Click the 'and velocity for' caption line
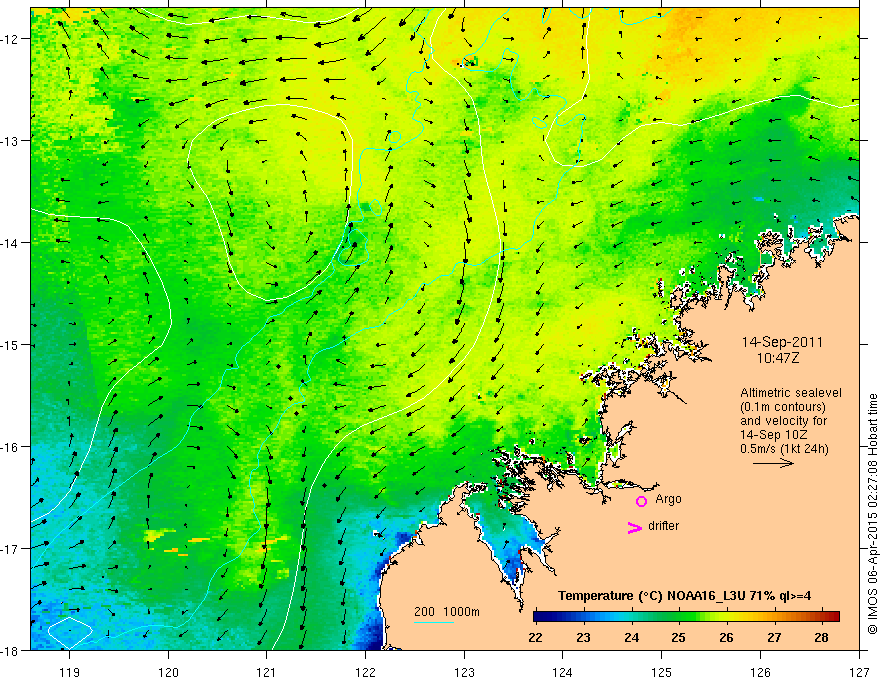 [x=783, y=420]
